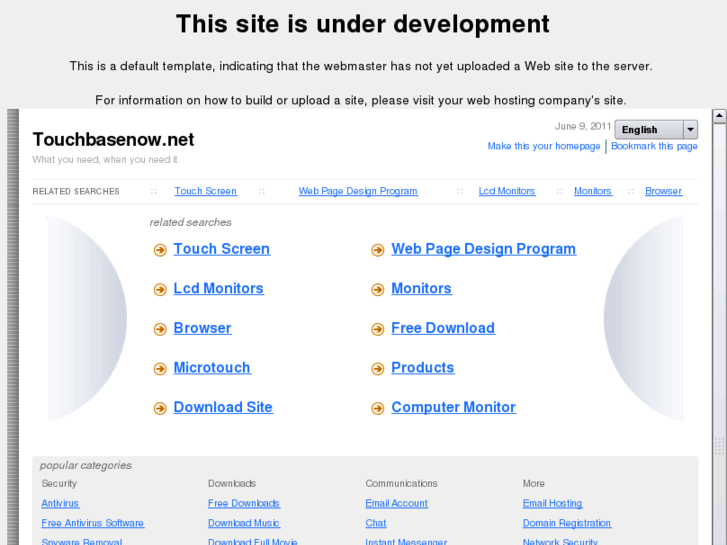Click the arrow icon beside Browser
The width and height of the screenshot is (727, 545).
click(160, 329)
